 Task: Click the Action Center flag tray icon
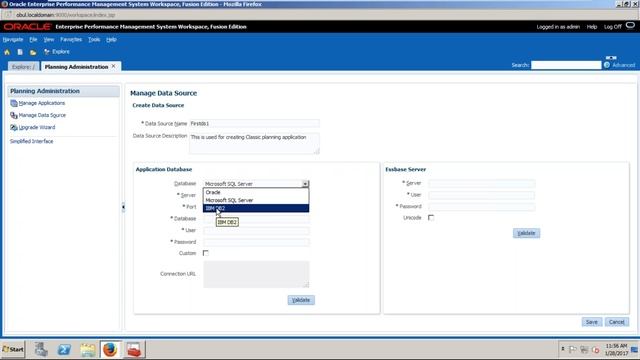point(573,350)
